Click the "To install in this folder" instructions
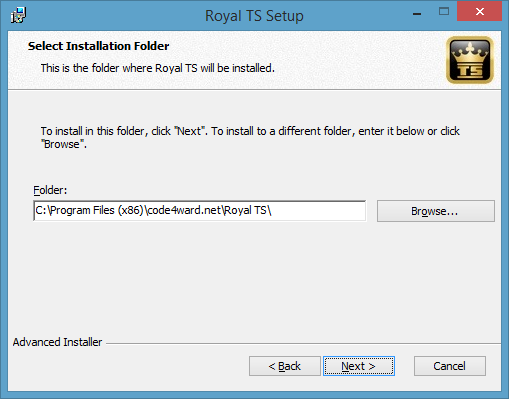The width and height of the screenshot is (509, 399). point(250,137)
